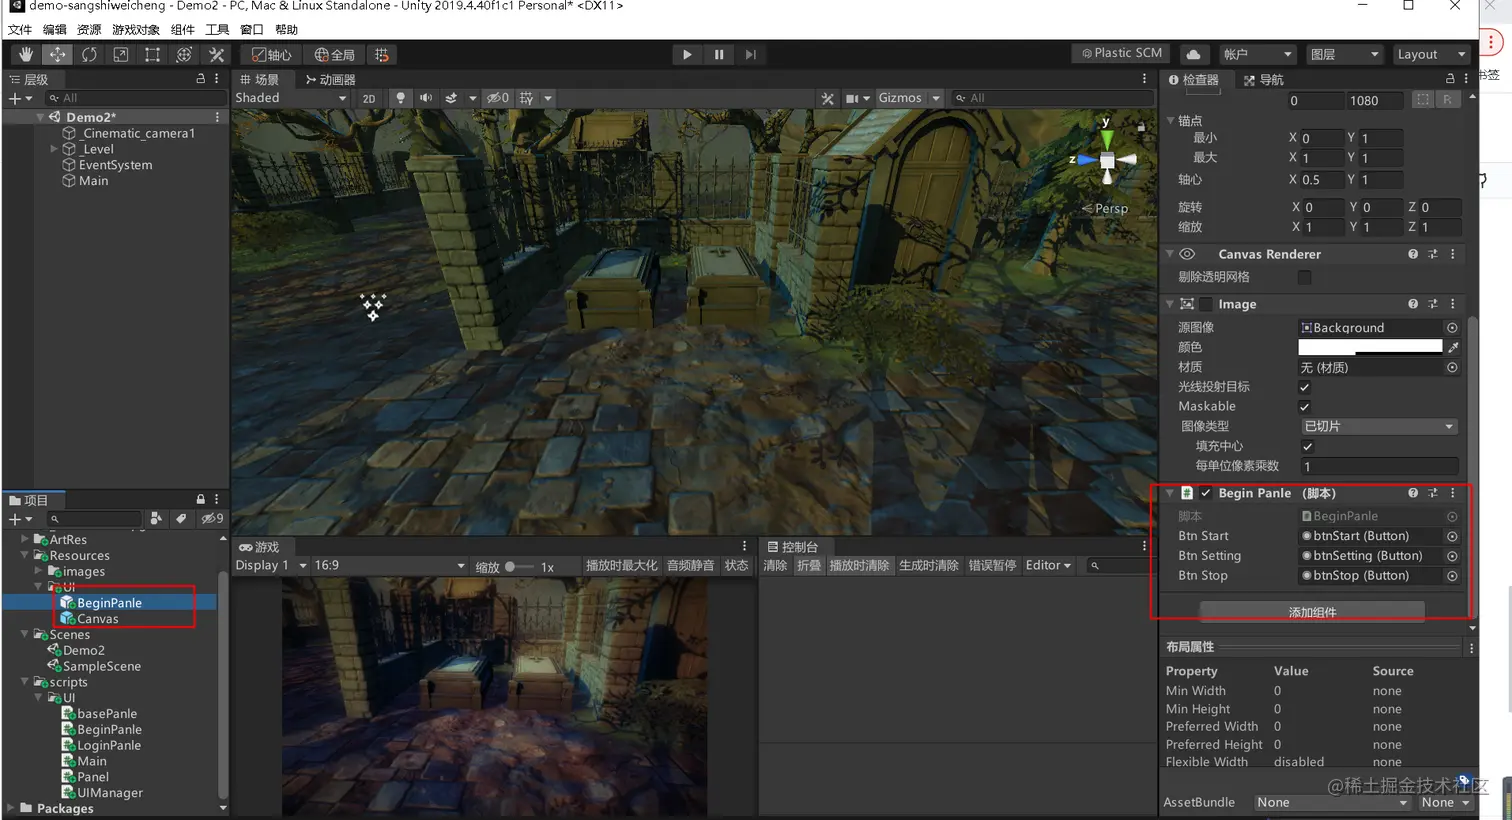Click the Play button

coord(687,54)
